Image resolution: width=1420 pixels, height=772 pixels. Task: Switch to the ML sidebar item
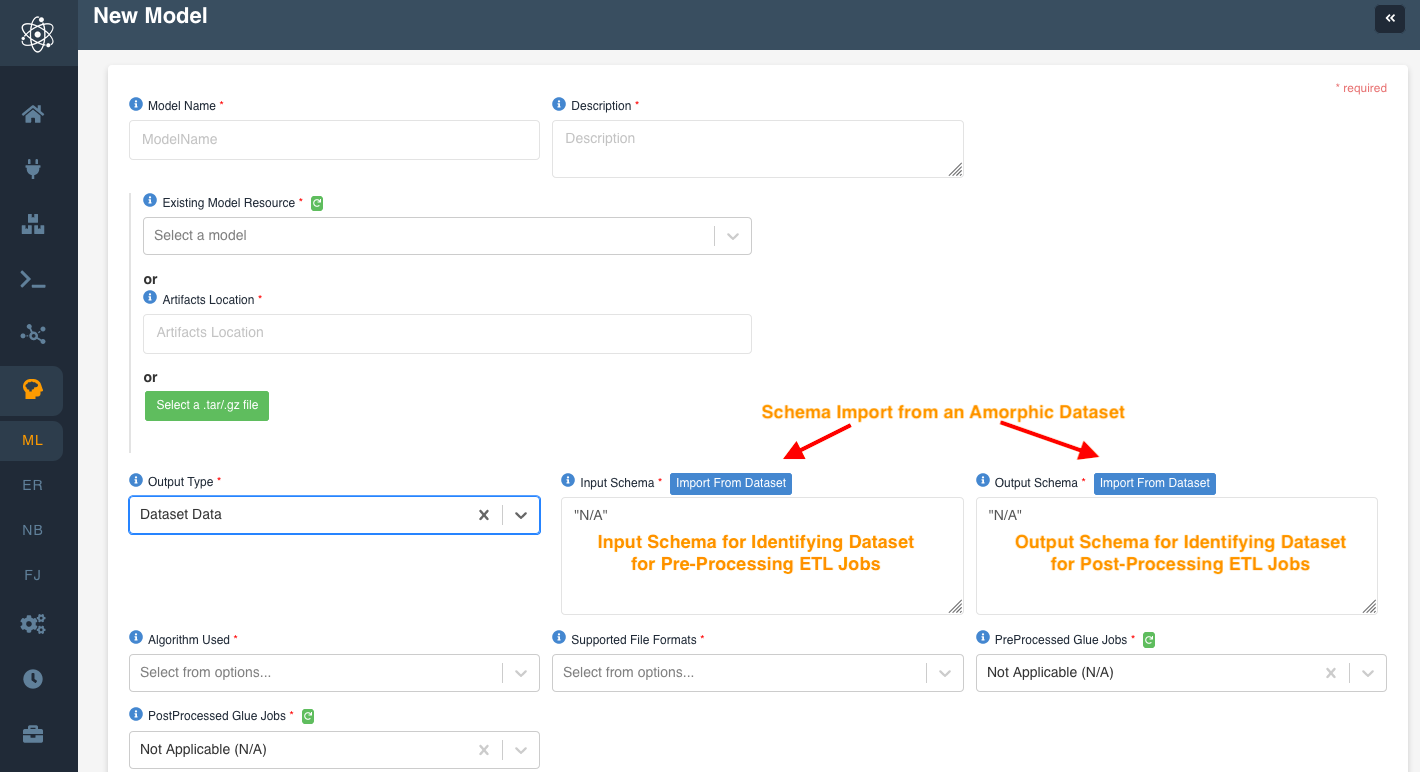point(33,440)
